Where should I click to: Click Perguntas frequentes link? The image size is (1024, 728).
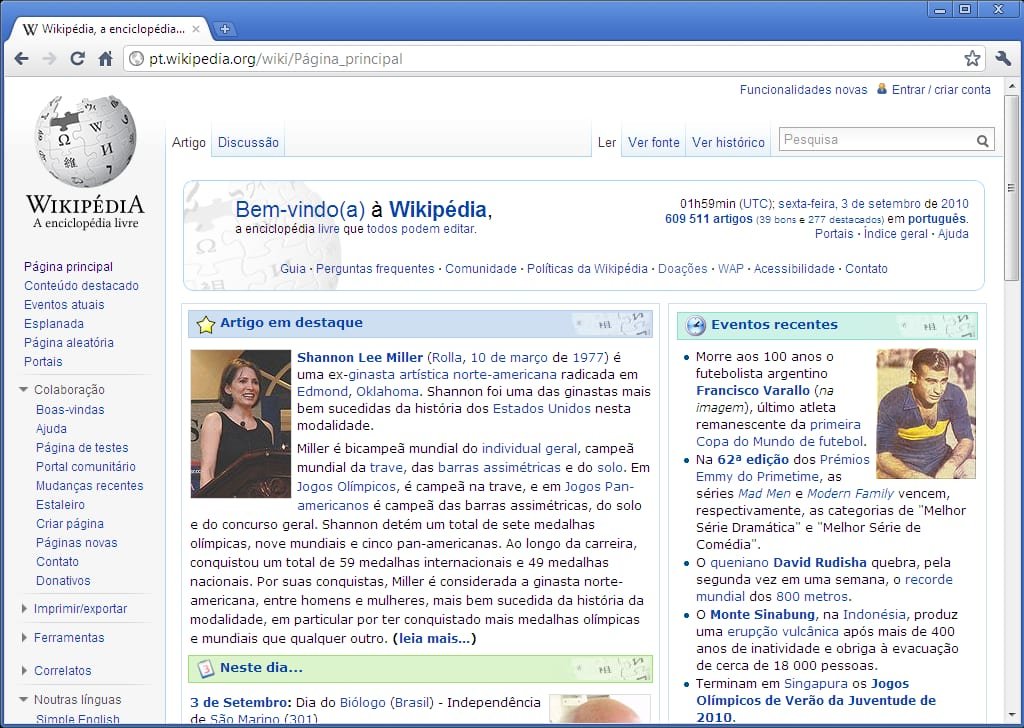click(x=375, y=268)
